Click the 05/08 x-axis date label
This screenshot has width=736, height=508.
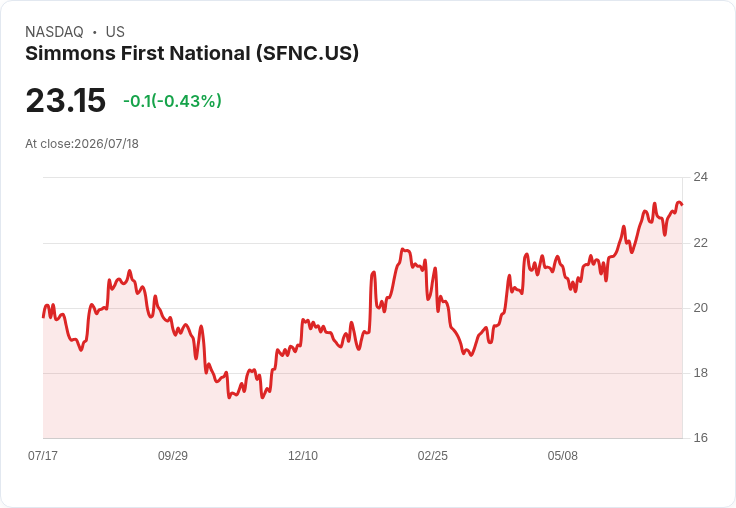[563, 455]
